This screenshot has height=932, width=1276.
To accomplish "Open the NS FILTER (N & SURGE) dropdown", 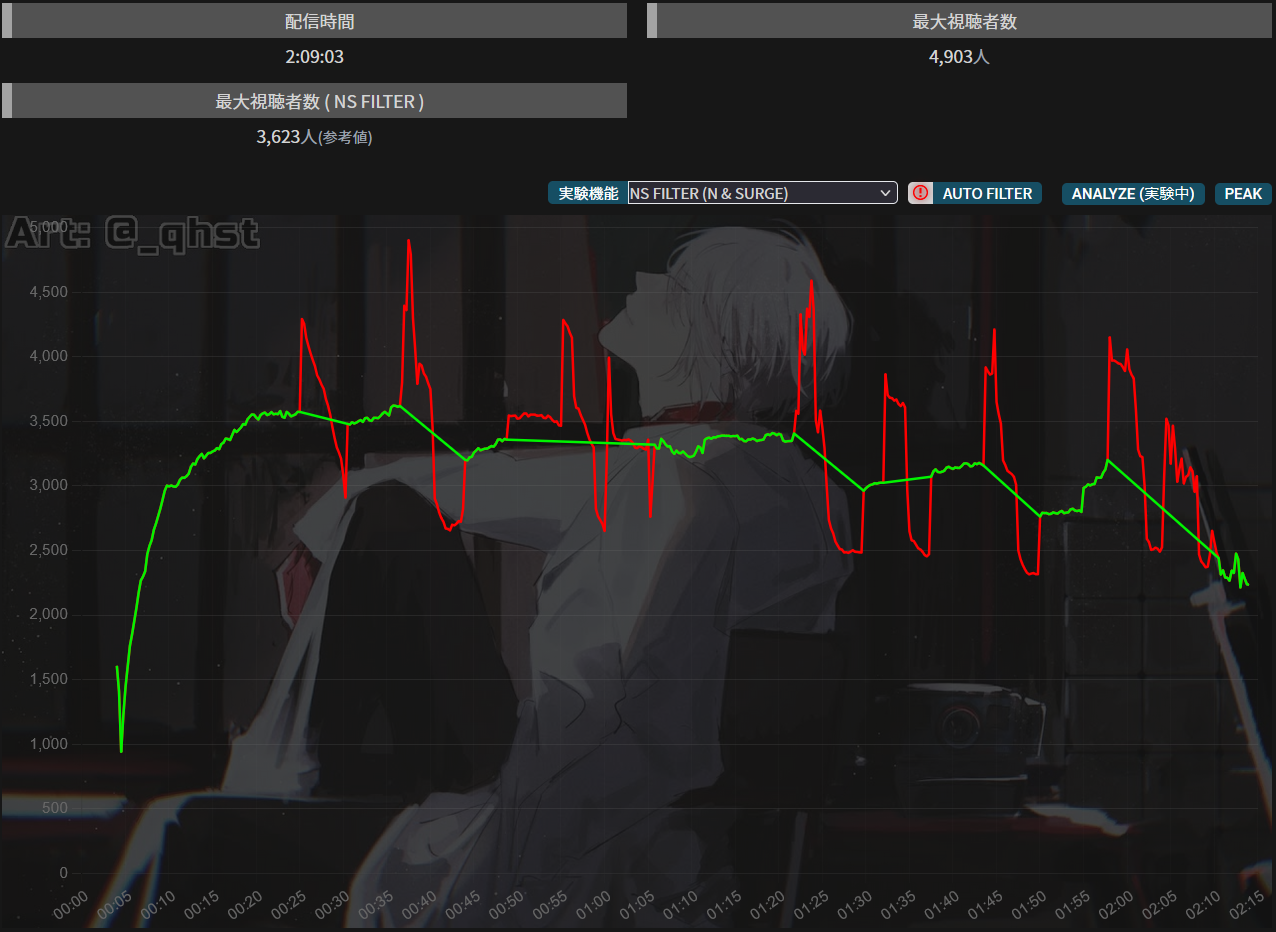I will [762, 193].
